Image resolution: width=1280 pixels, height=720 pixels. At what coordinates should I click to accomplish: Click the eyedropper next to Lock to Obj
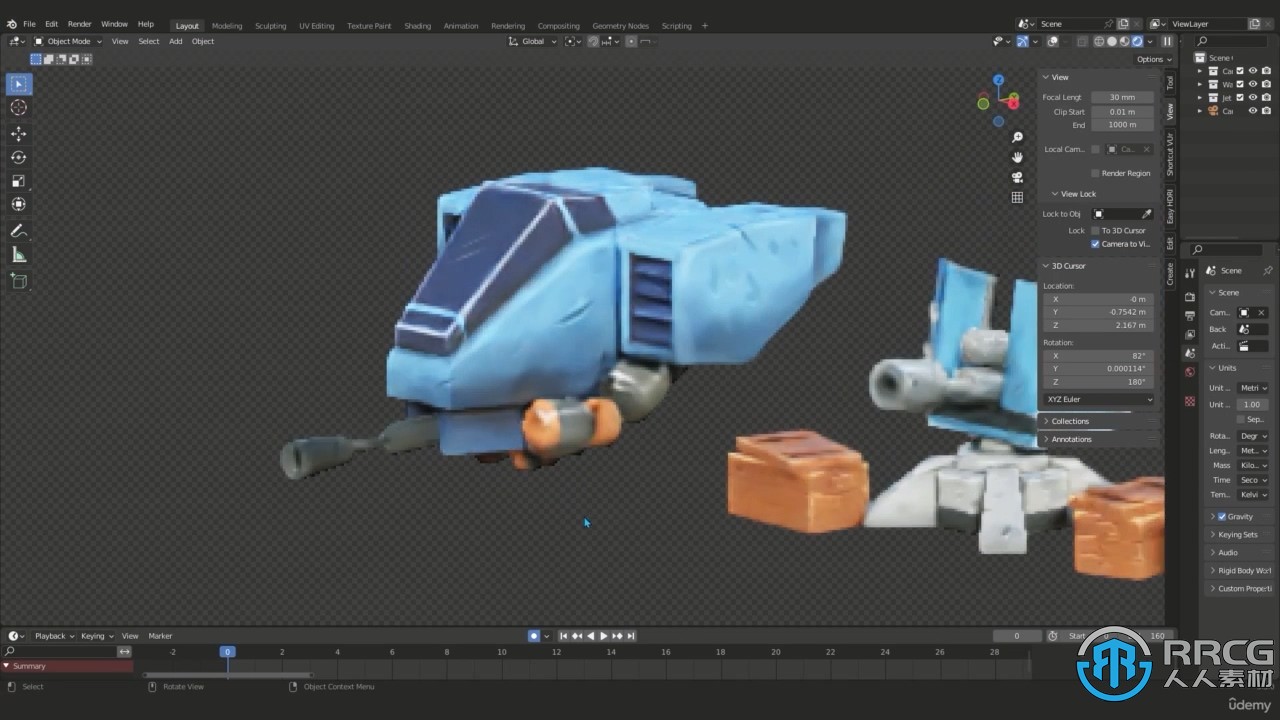tap(1147, 214)
